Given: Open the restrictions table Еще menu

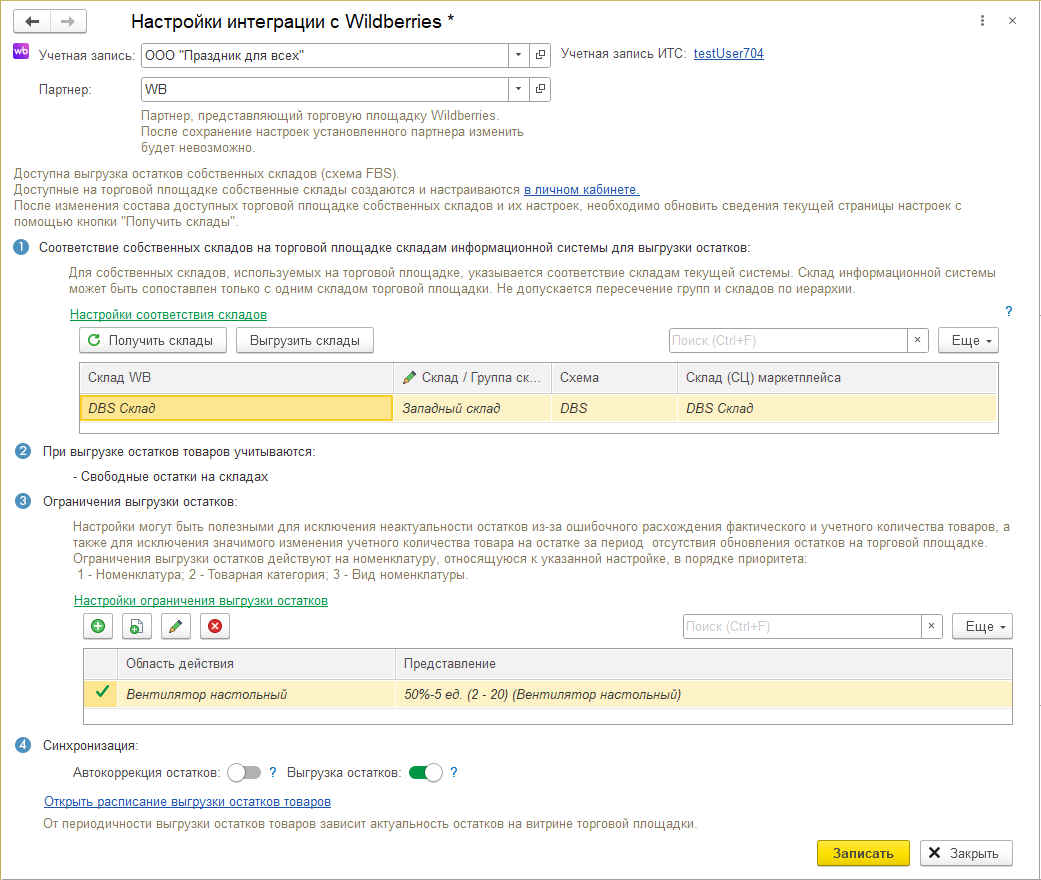Looking at the screenshot, I should pos(981,626).
